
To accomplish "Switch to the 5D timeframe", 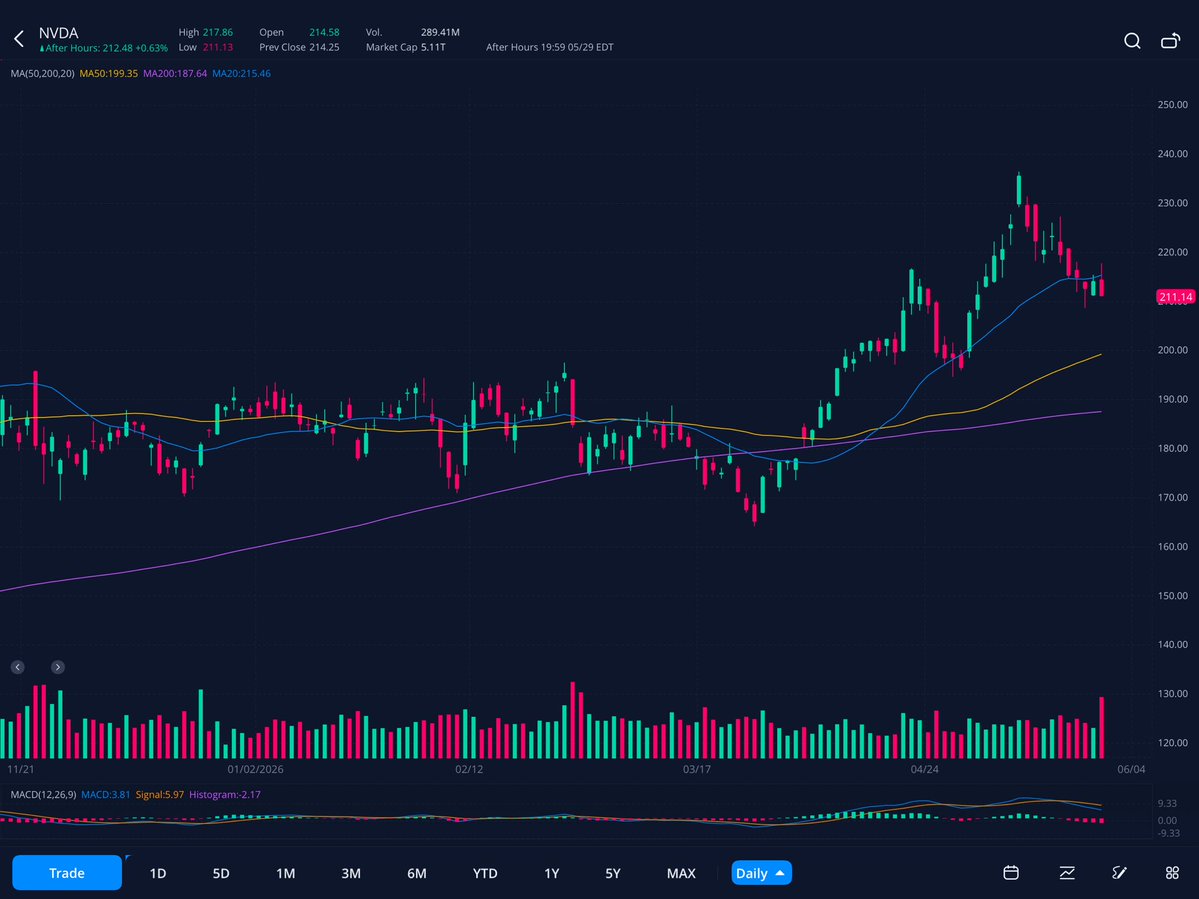I will click(221, 873).
